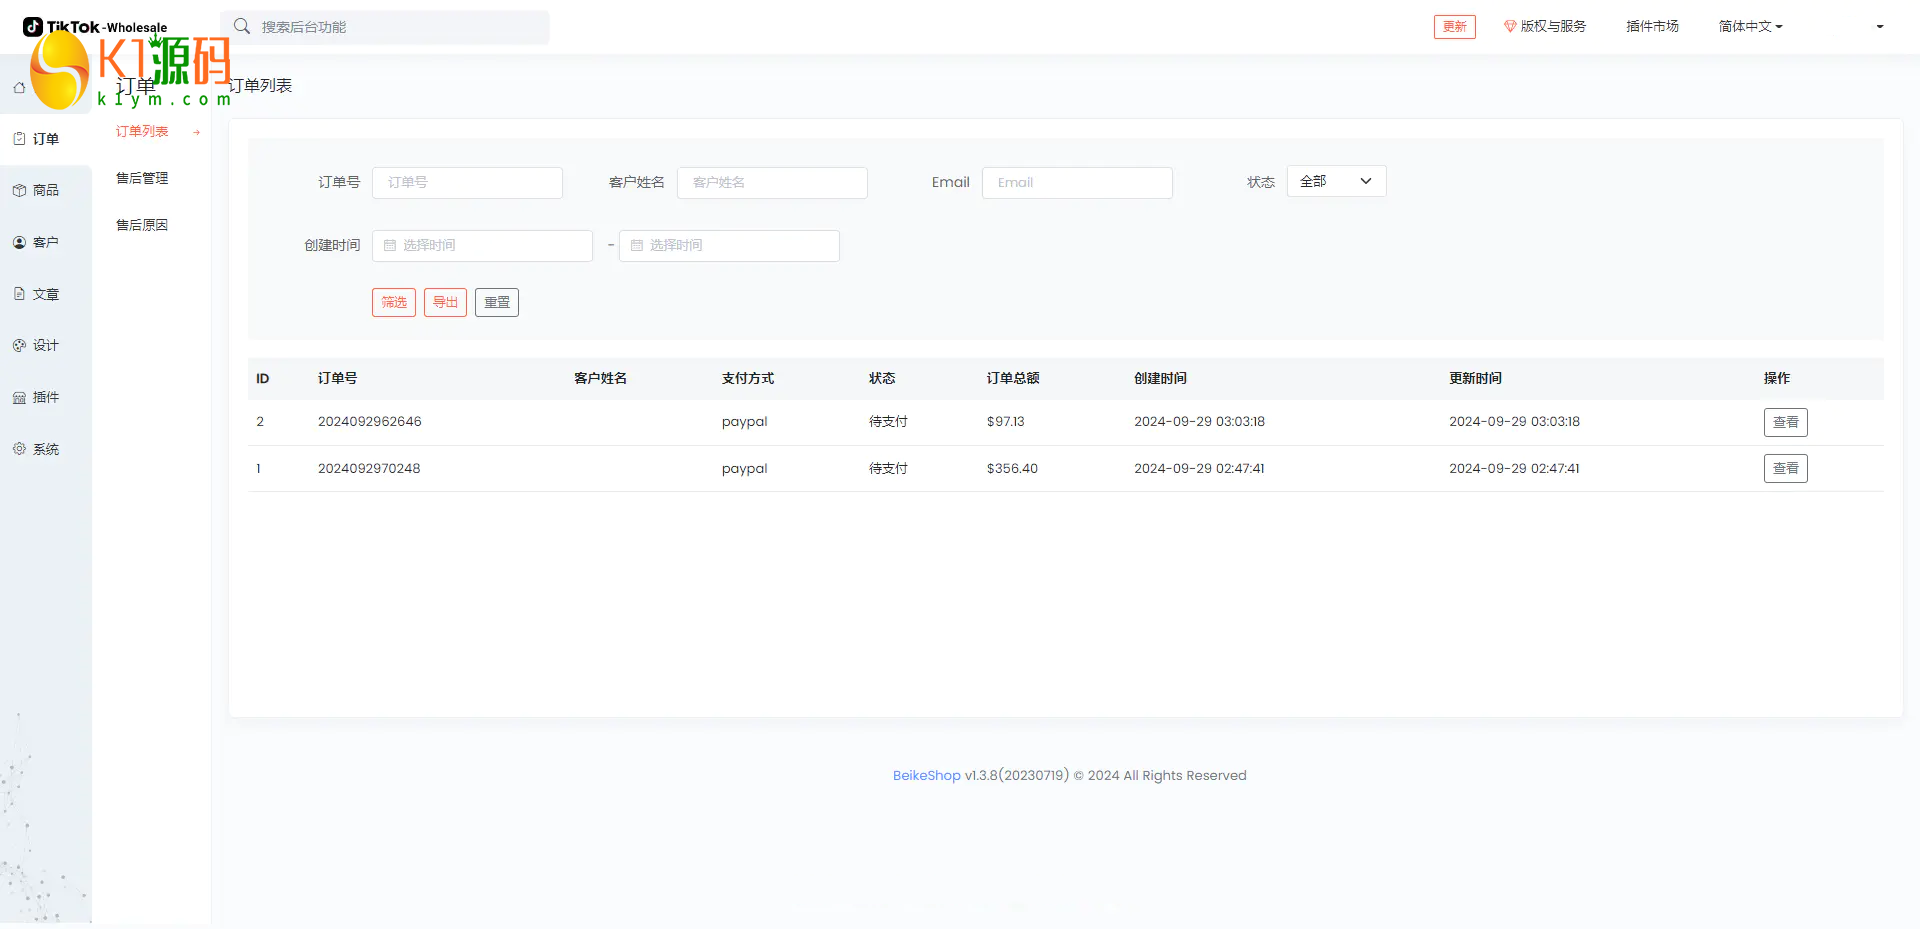Focus the 订单号 order number input field
The height and width of the screenshot is (929, 1920).
point(467,182)
